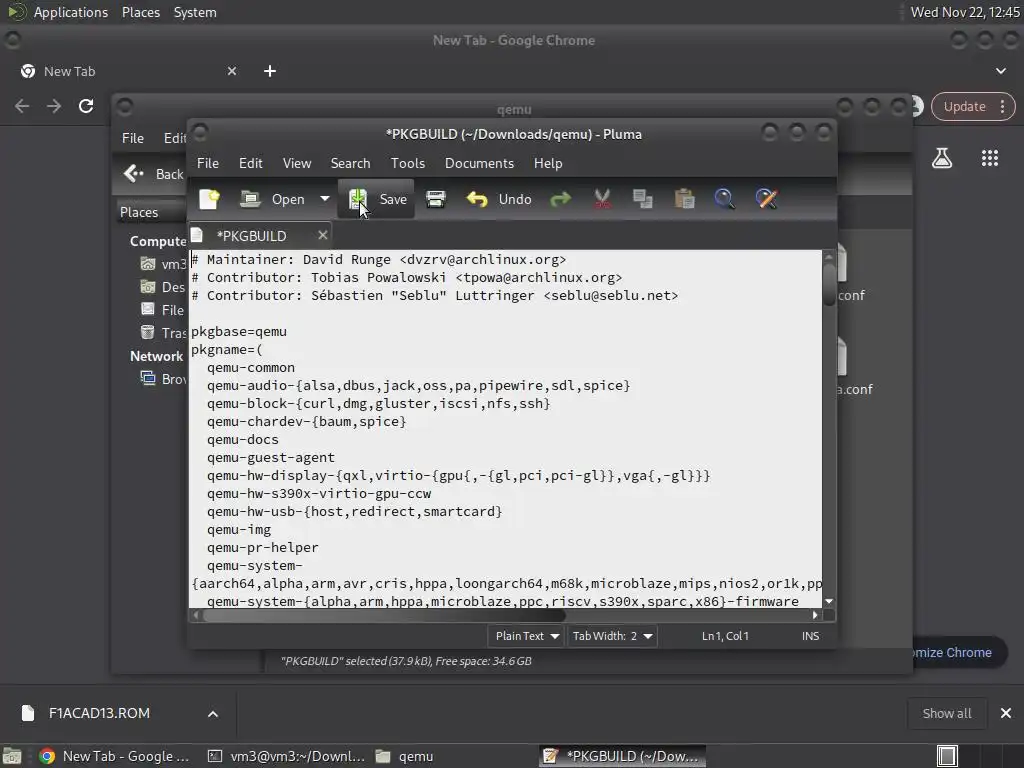Open the Help menu in Pluma
Screen dimensions: 1024x768
[x=548, y=163]
